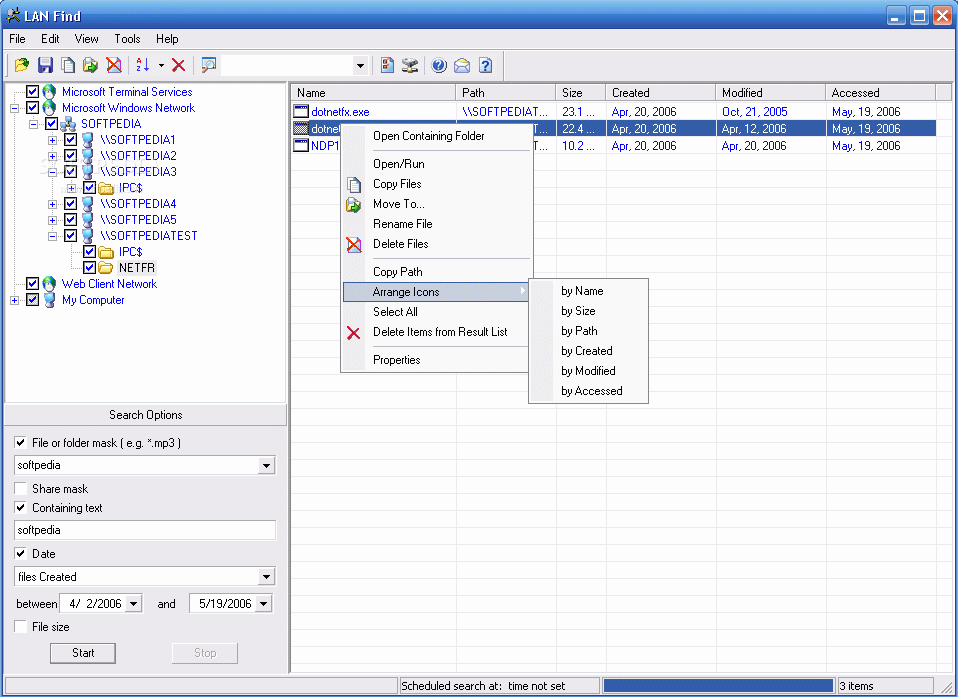The width and height of the screenshot is (958, 697).
Task: Click the Start search button
Action: 83,653
